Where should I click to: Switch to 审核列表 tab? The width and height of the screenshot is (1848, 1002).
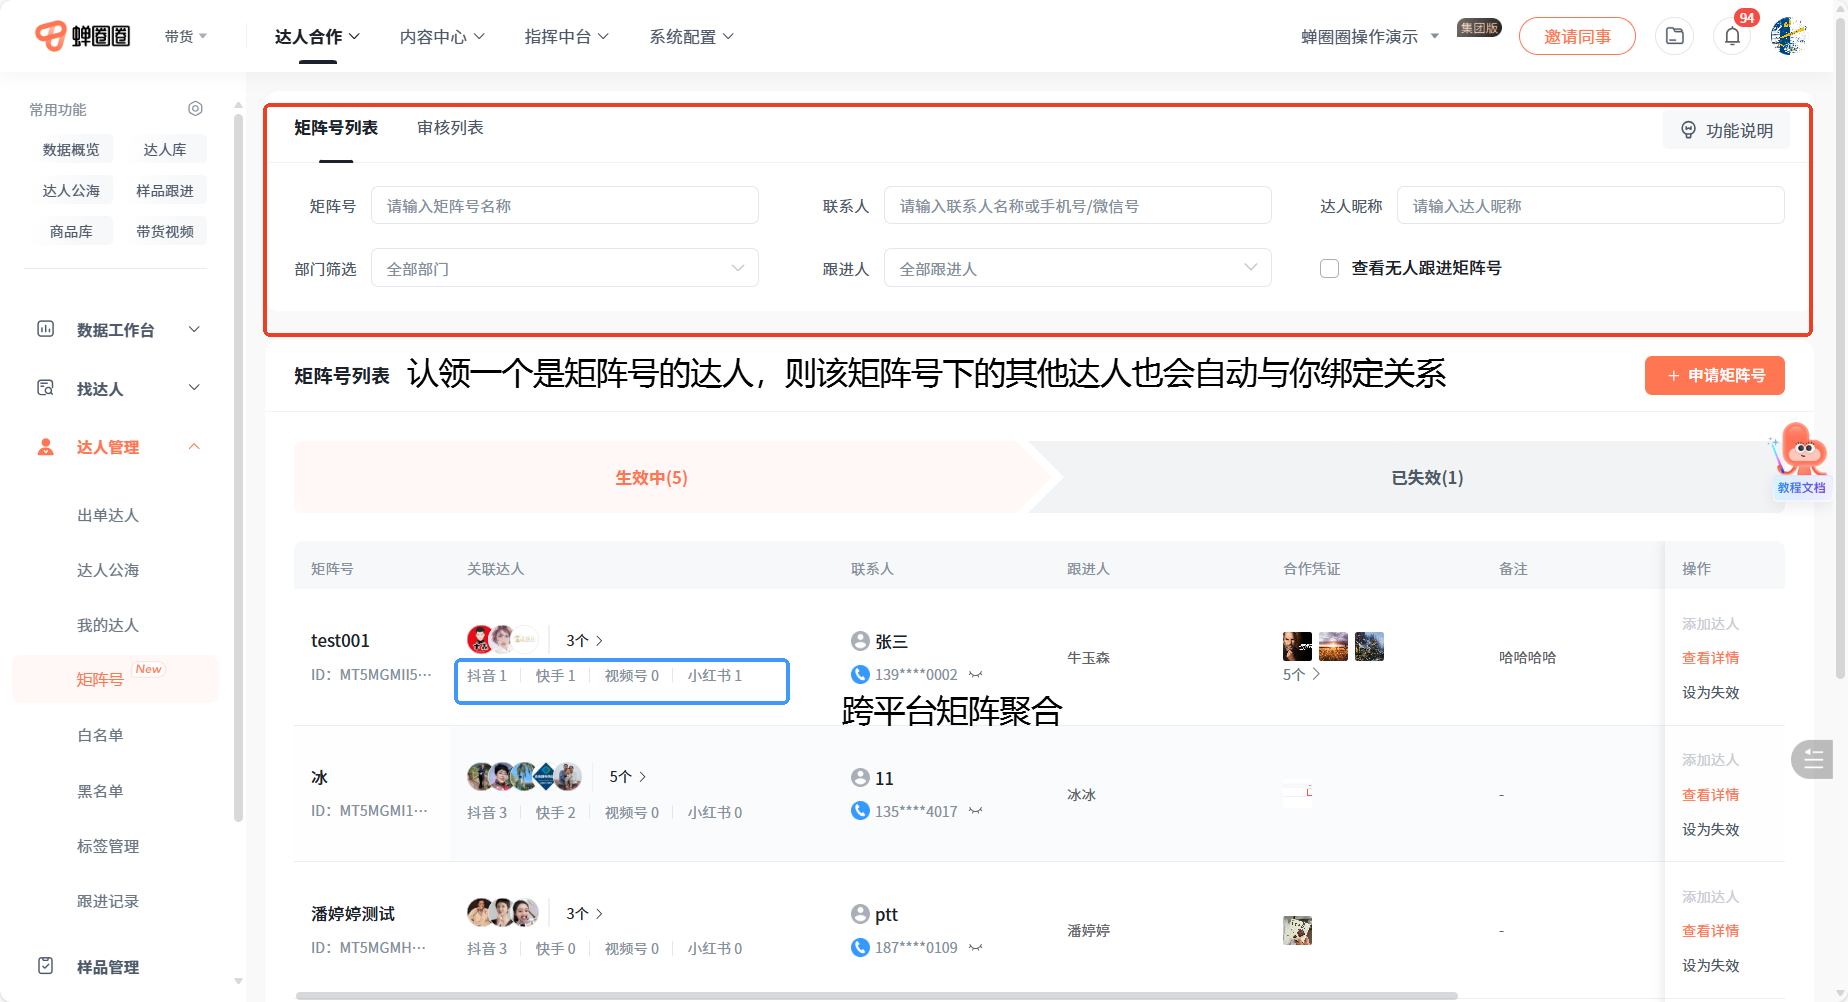[x=450, y=128]
